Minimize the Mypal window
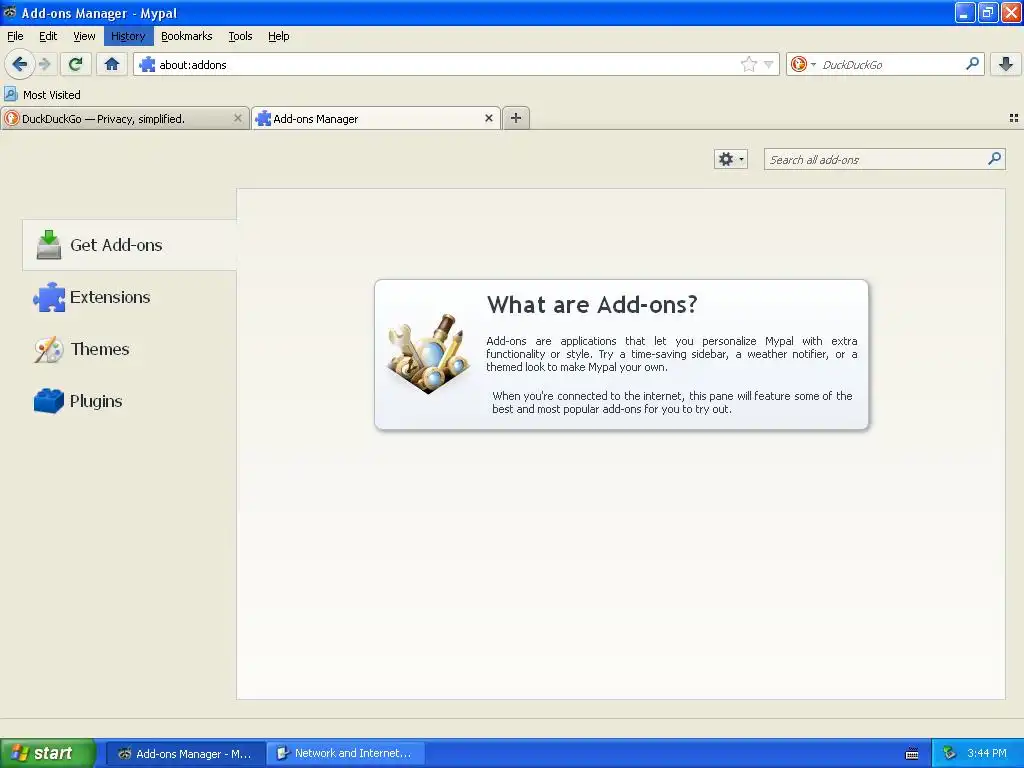The width and height of the screenshot is (1024, 768). click(965, 12)
